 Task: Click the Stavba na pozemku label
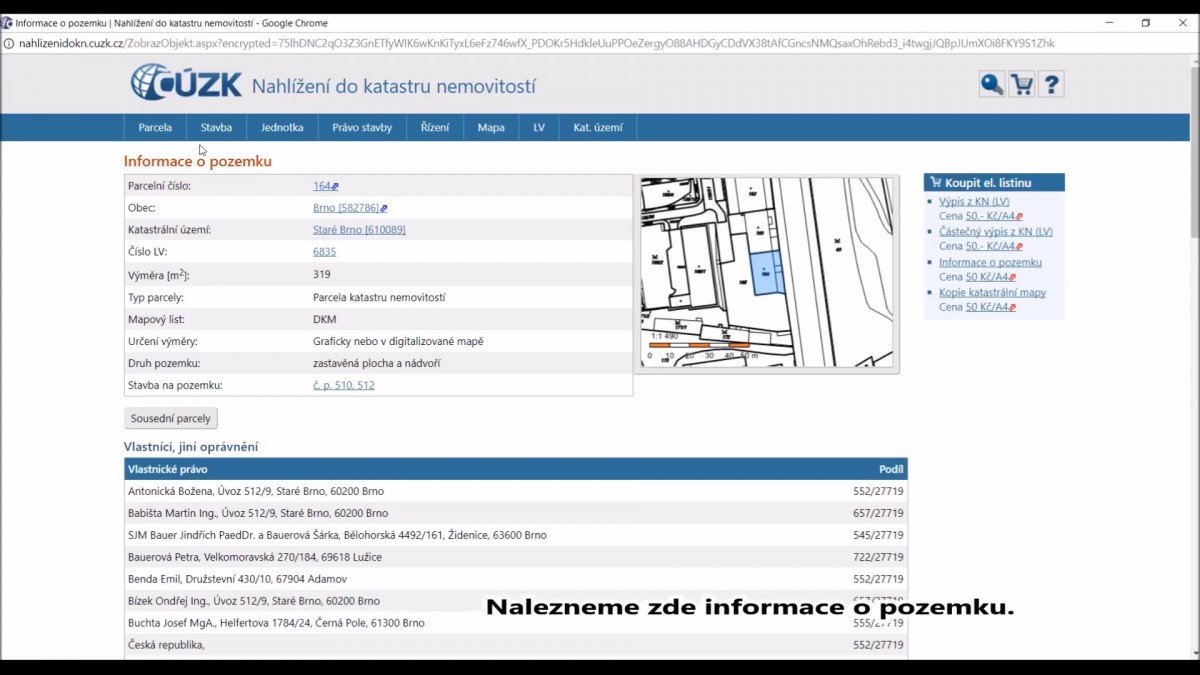click(175, 385)
